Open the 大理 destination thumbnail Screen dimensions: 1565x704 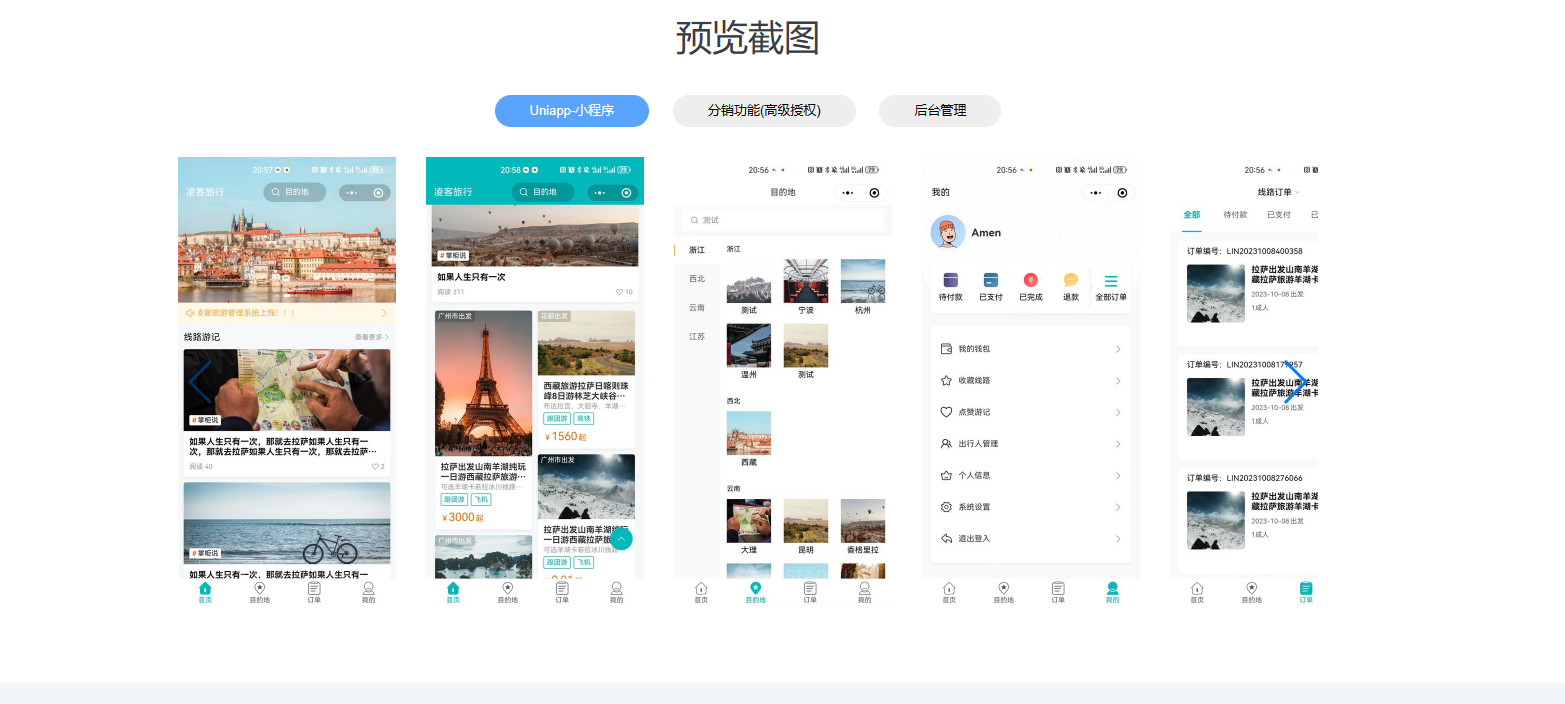click(749, 521)
